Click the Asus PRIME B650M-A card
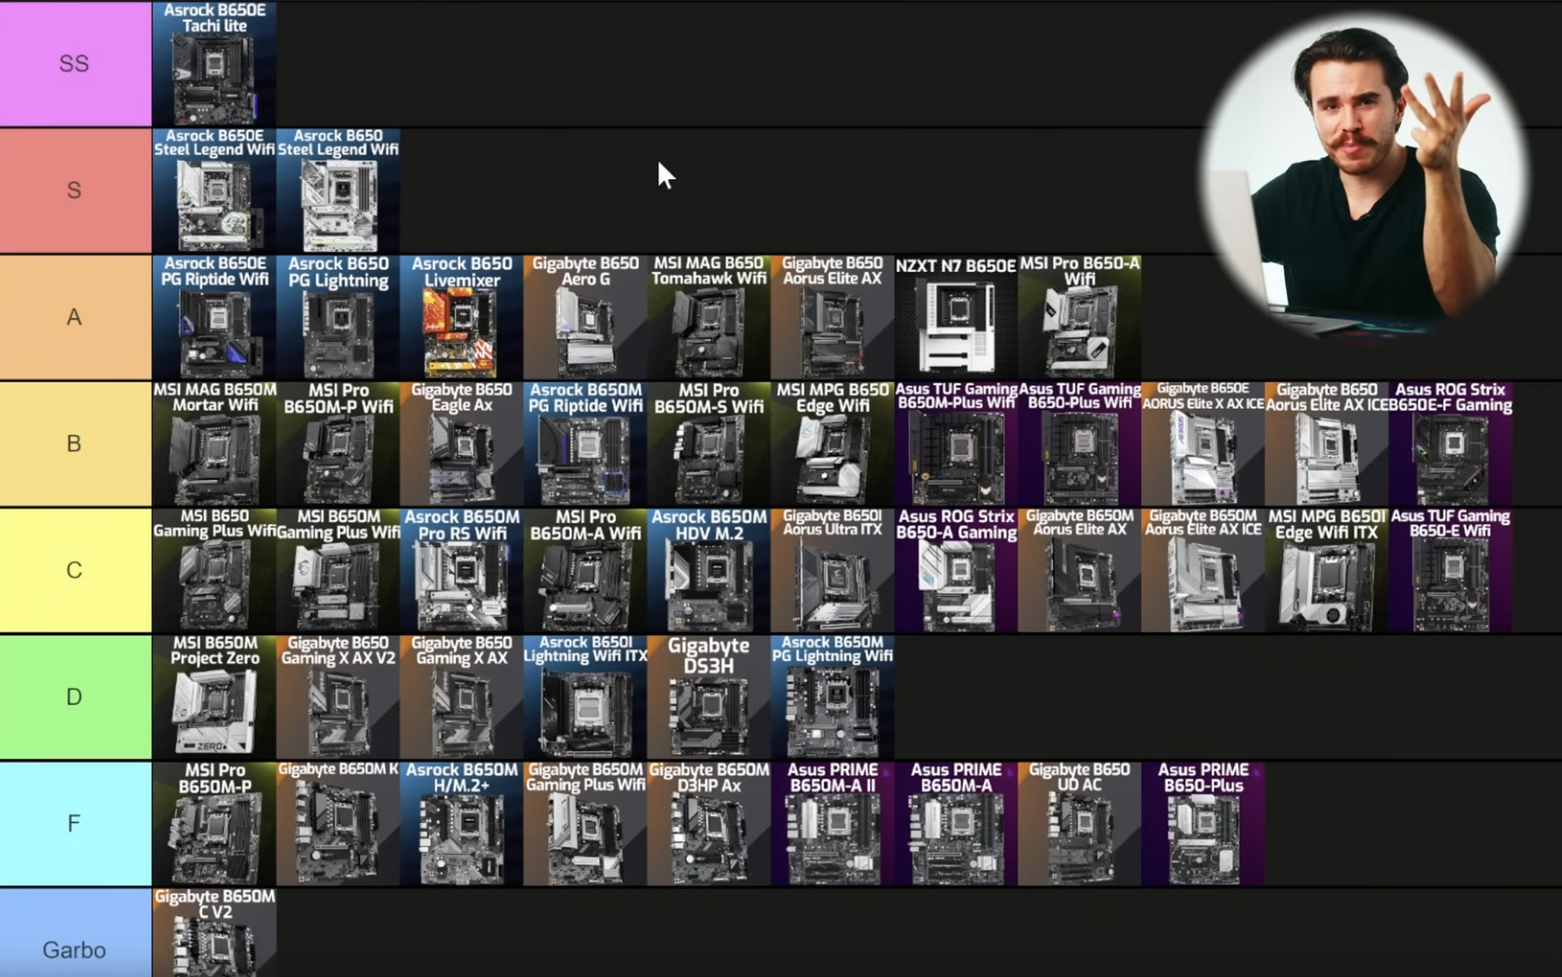1562x977 pixels. (956, 824)
